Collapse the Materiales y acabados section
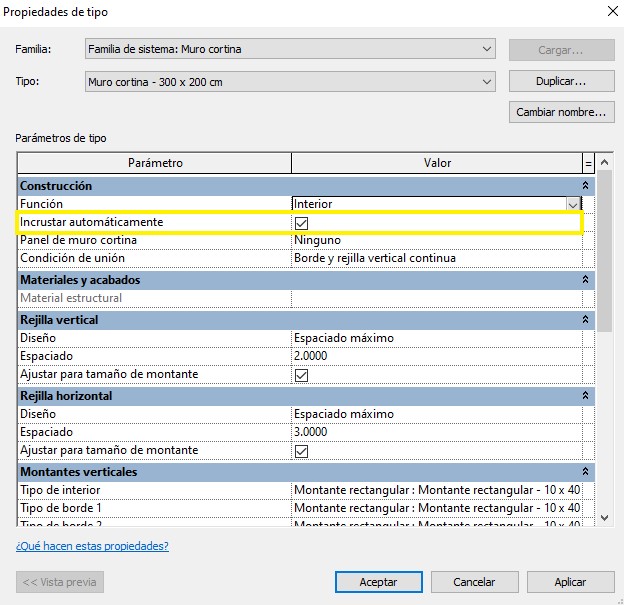The image size is (624, 605). (x=585, y=280)
